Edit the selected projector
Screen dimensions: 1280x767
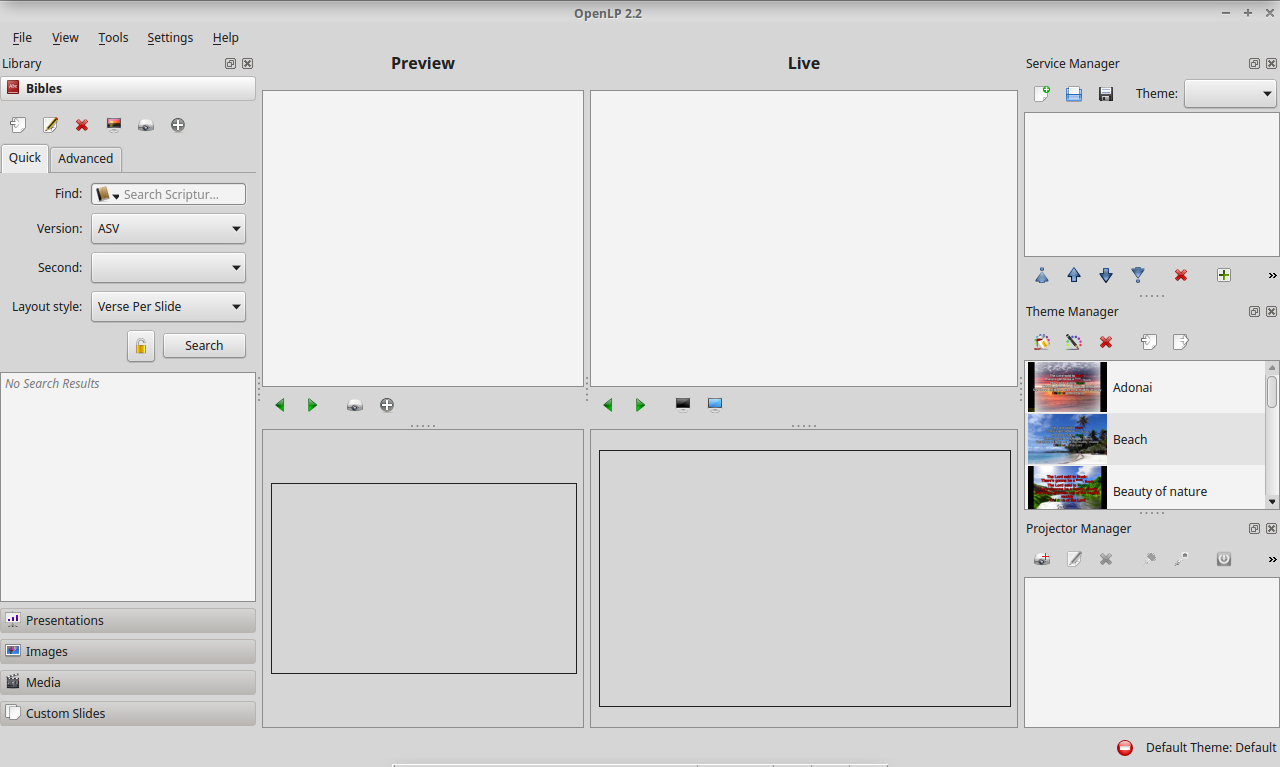pyautogui.click(x=1074, y=559)
